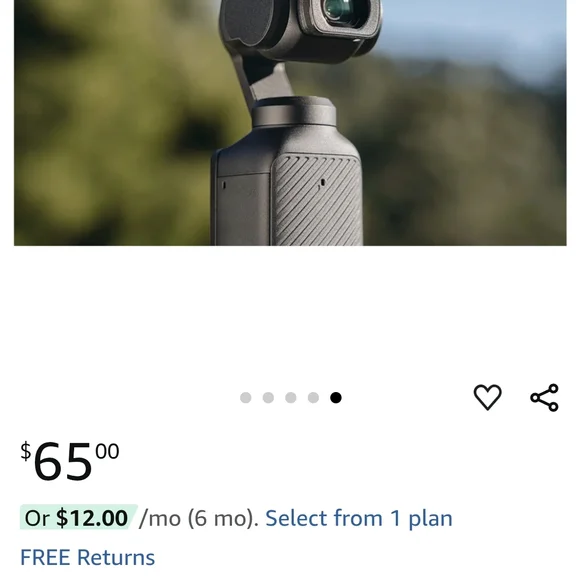Open the pocket gimbal camera product photo
This screenshot has height=580, width=580.
(290, 122)
